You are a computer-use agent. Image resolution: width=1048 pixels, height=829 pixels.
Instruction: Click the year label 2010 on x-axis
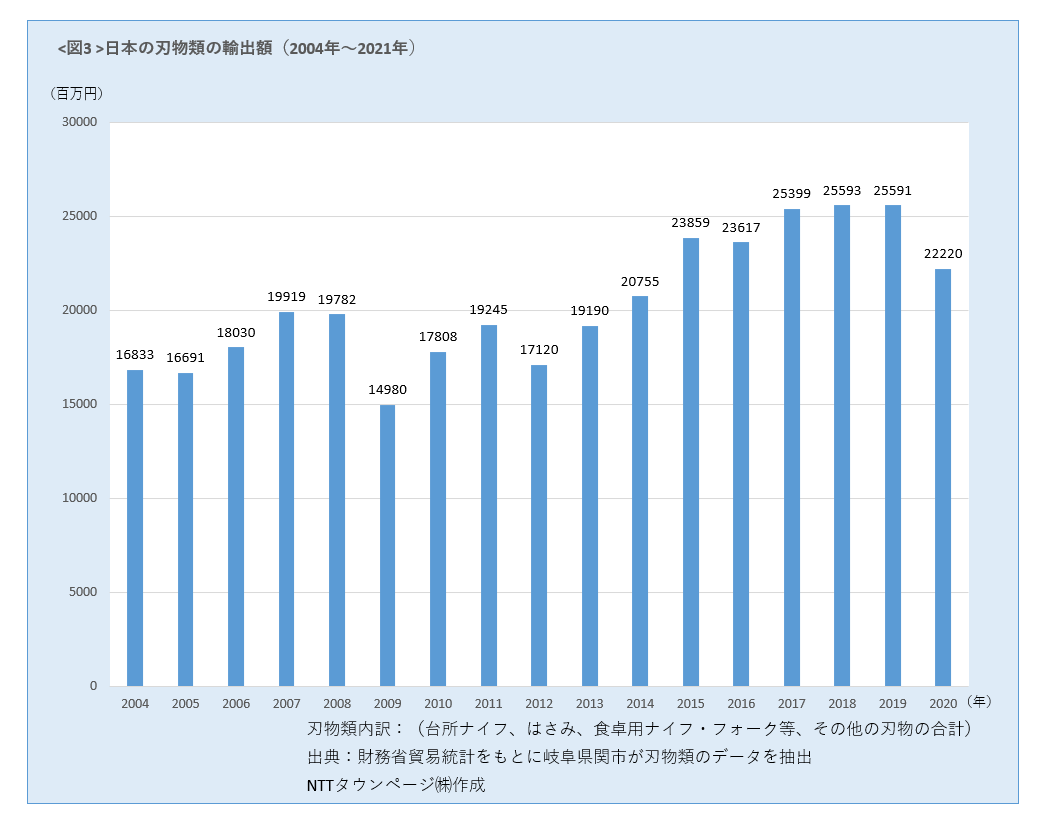pyautogui.click(x=438, y=704)
